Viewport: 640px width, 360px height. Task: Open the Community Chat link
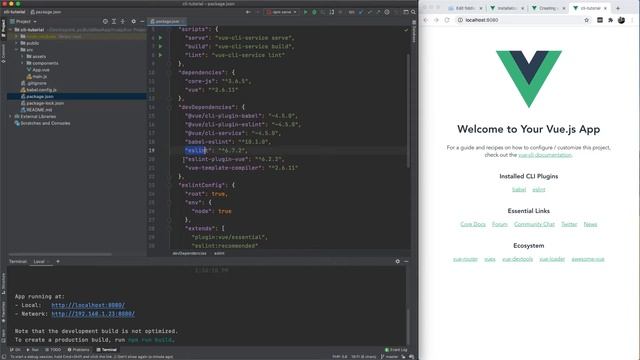coord(534,224)
